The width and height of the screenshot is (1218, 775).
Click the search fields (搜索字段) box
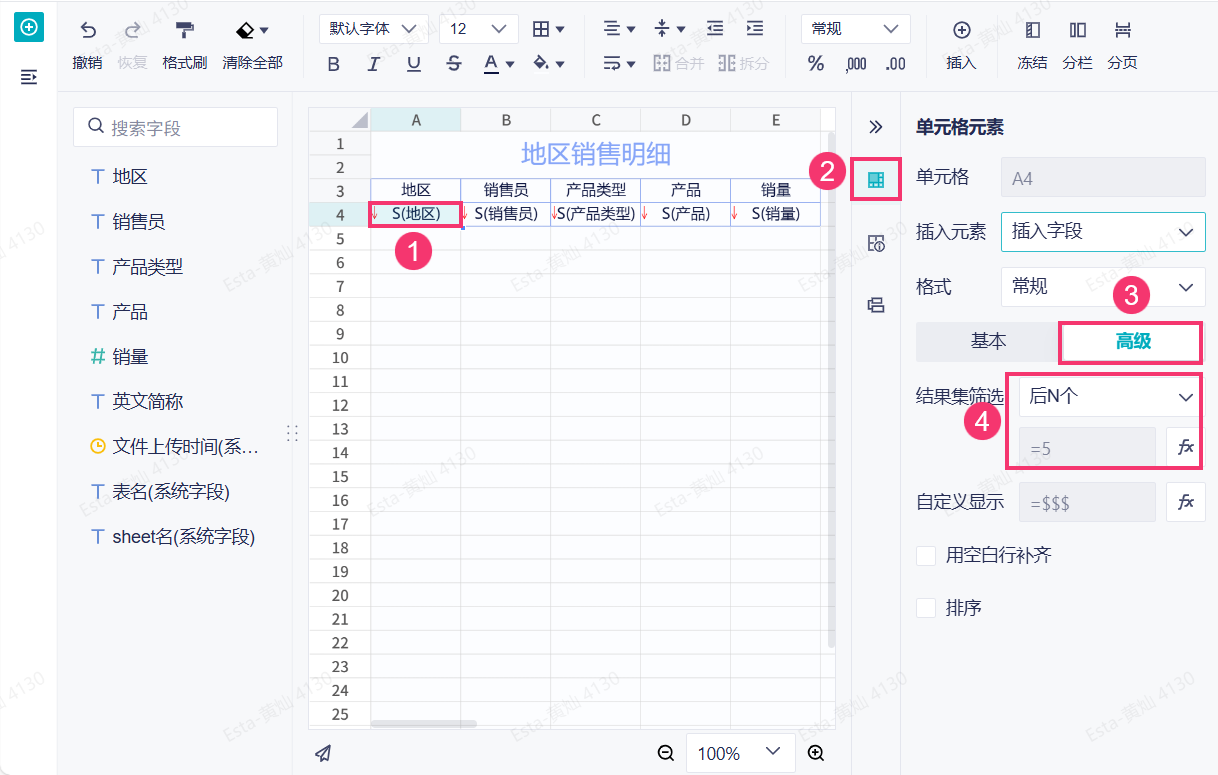(176, 128)
